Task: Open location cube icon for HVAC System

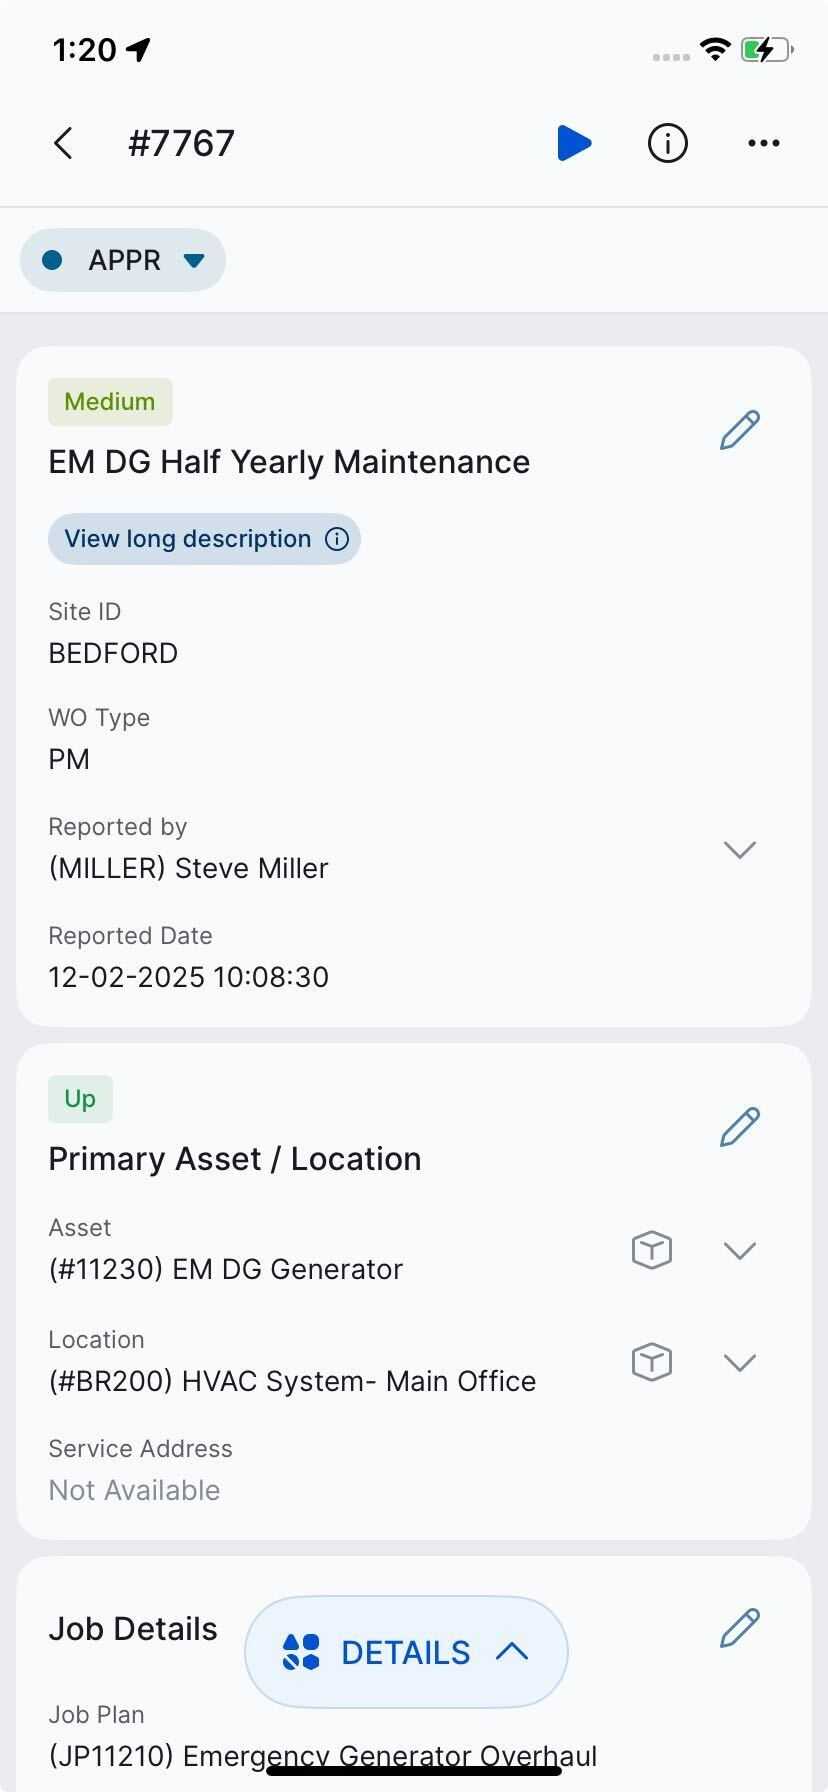Action: coord(652,1362)
